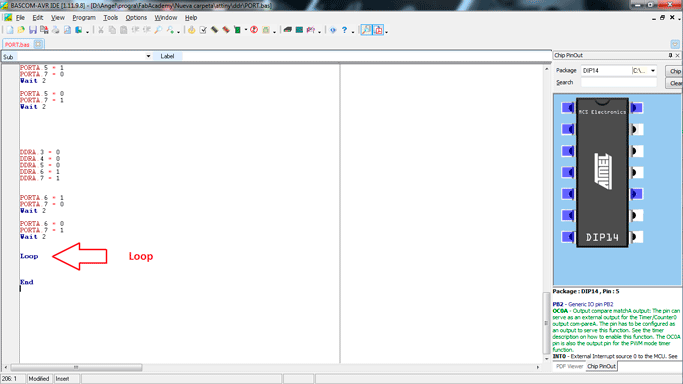Click the green chip Compile icon
The height and width of the screenshot is (384, 683).
coord(237,30)
